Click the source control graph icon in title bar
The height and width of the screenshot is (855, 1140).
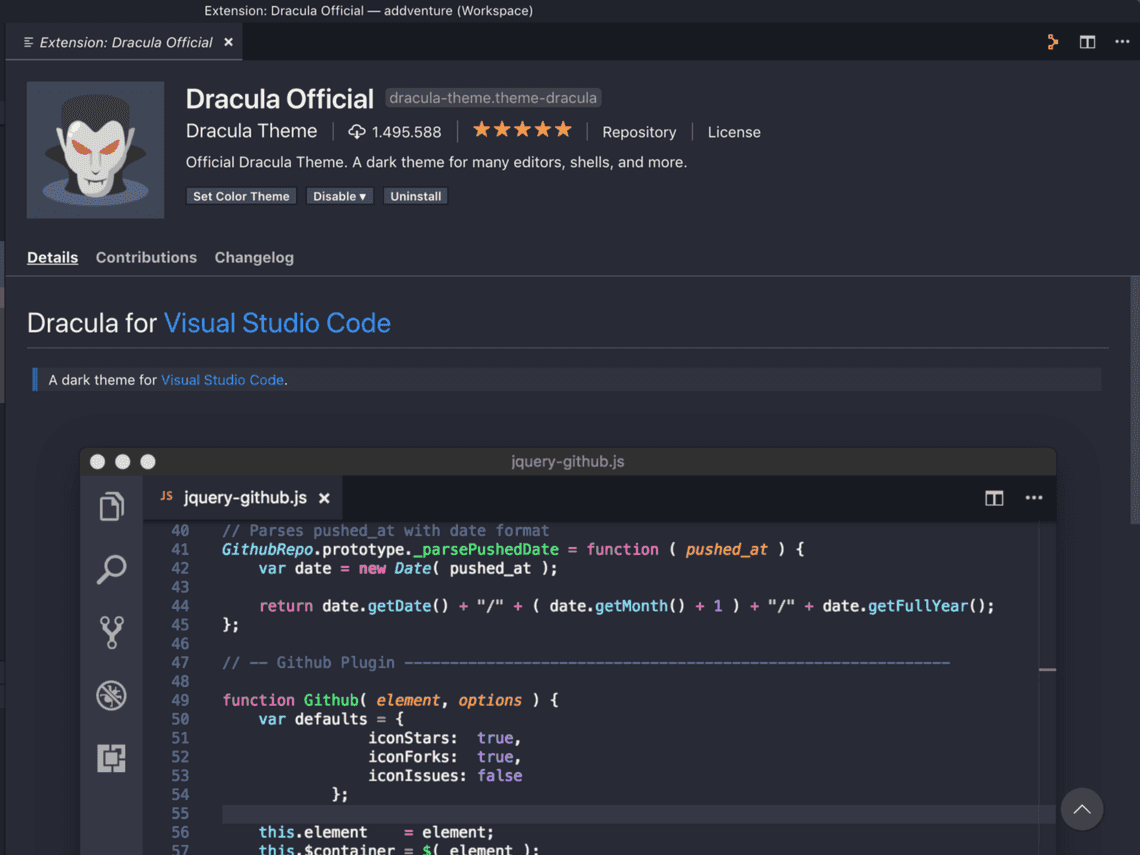[x=1052, y=42]
